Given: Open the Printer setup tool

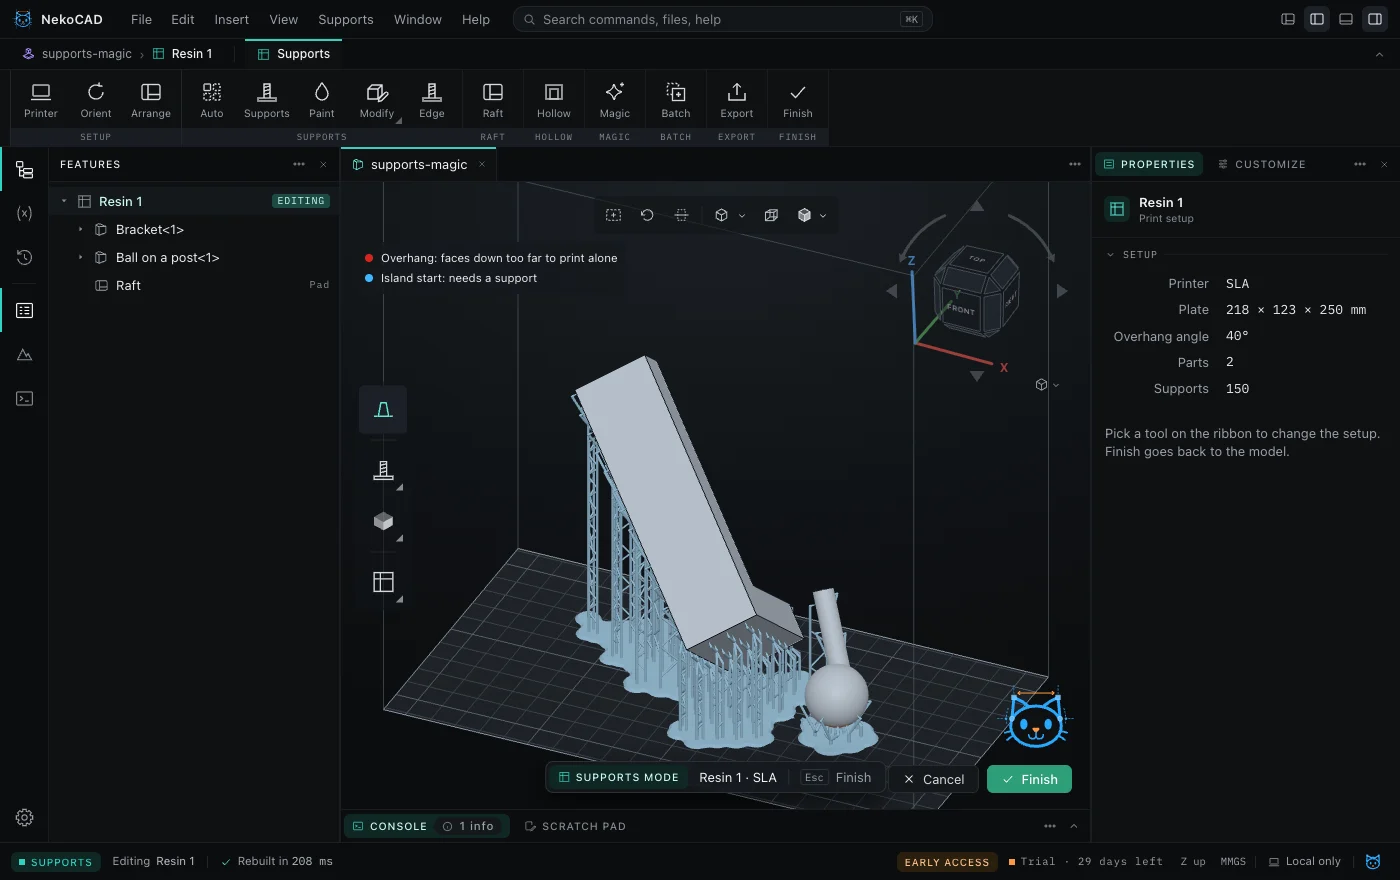Looking at the screenshot, I should pyautogui.click(x=41, y=100).
